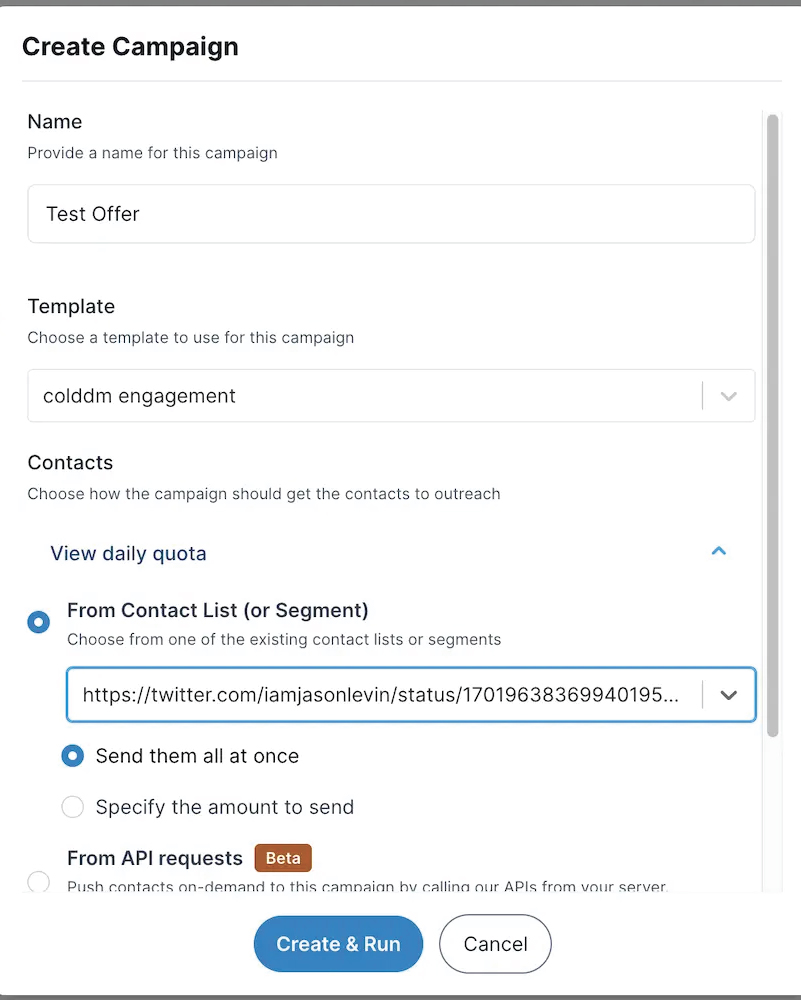
Task: Select the From Contact List radio button
Action: pyautogui.click(x=38, y=621)
